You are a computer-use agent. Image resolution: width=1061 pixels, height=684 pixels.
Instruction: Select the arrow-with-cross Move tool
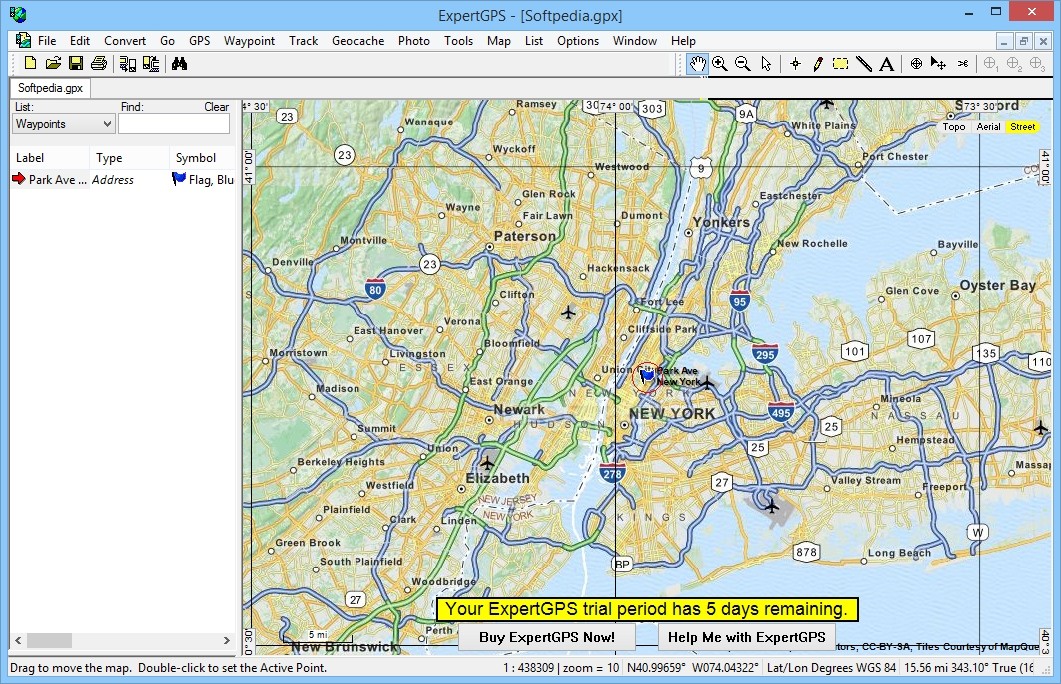pos(938,64)
